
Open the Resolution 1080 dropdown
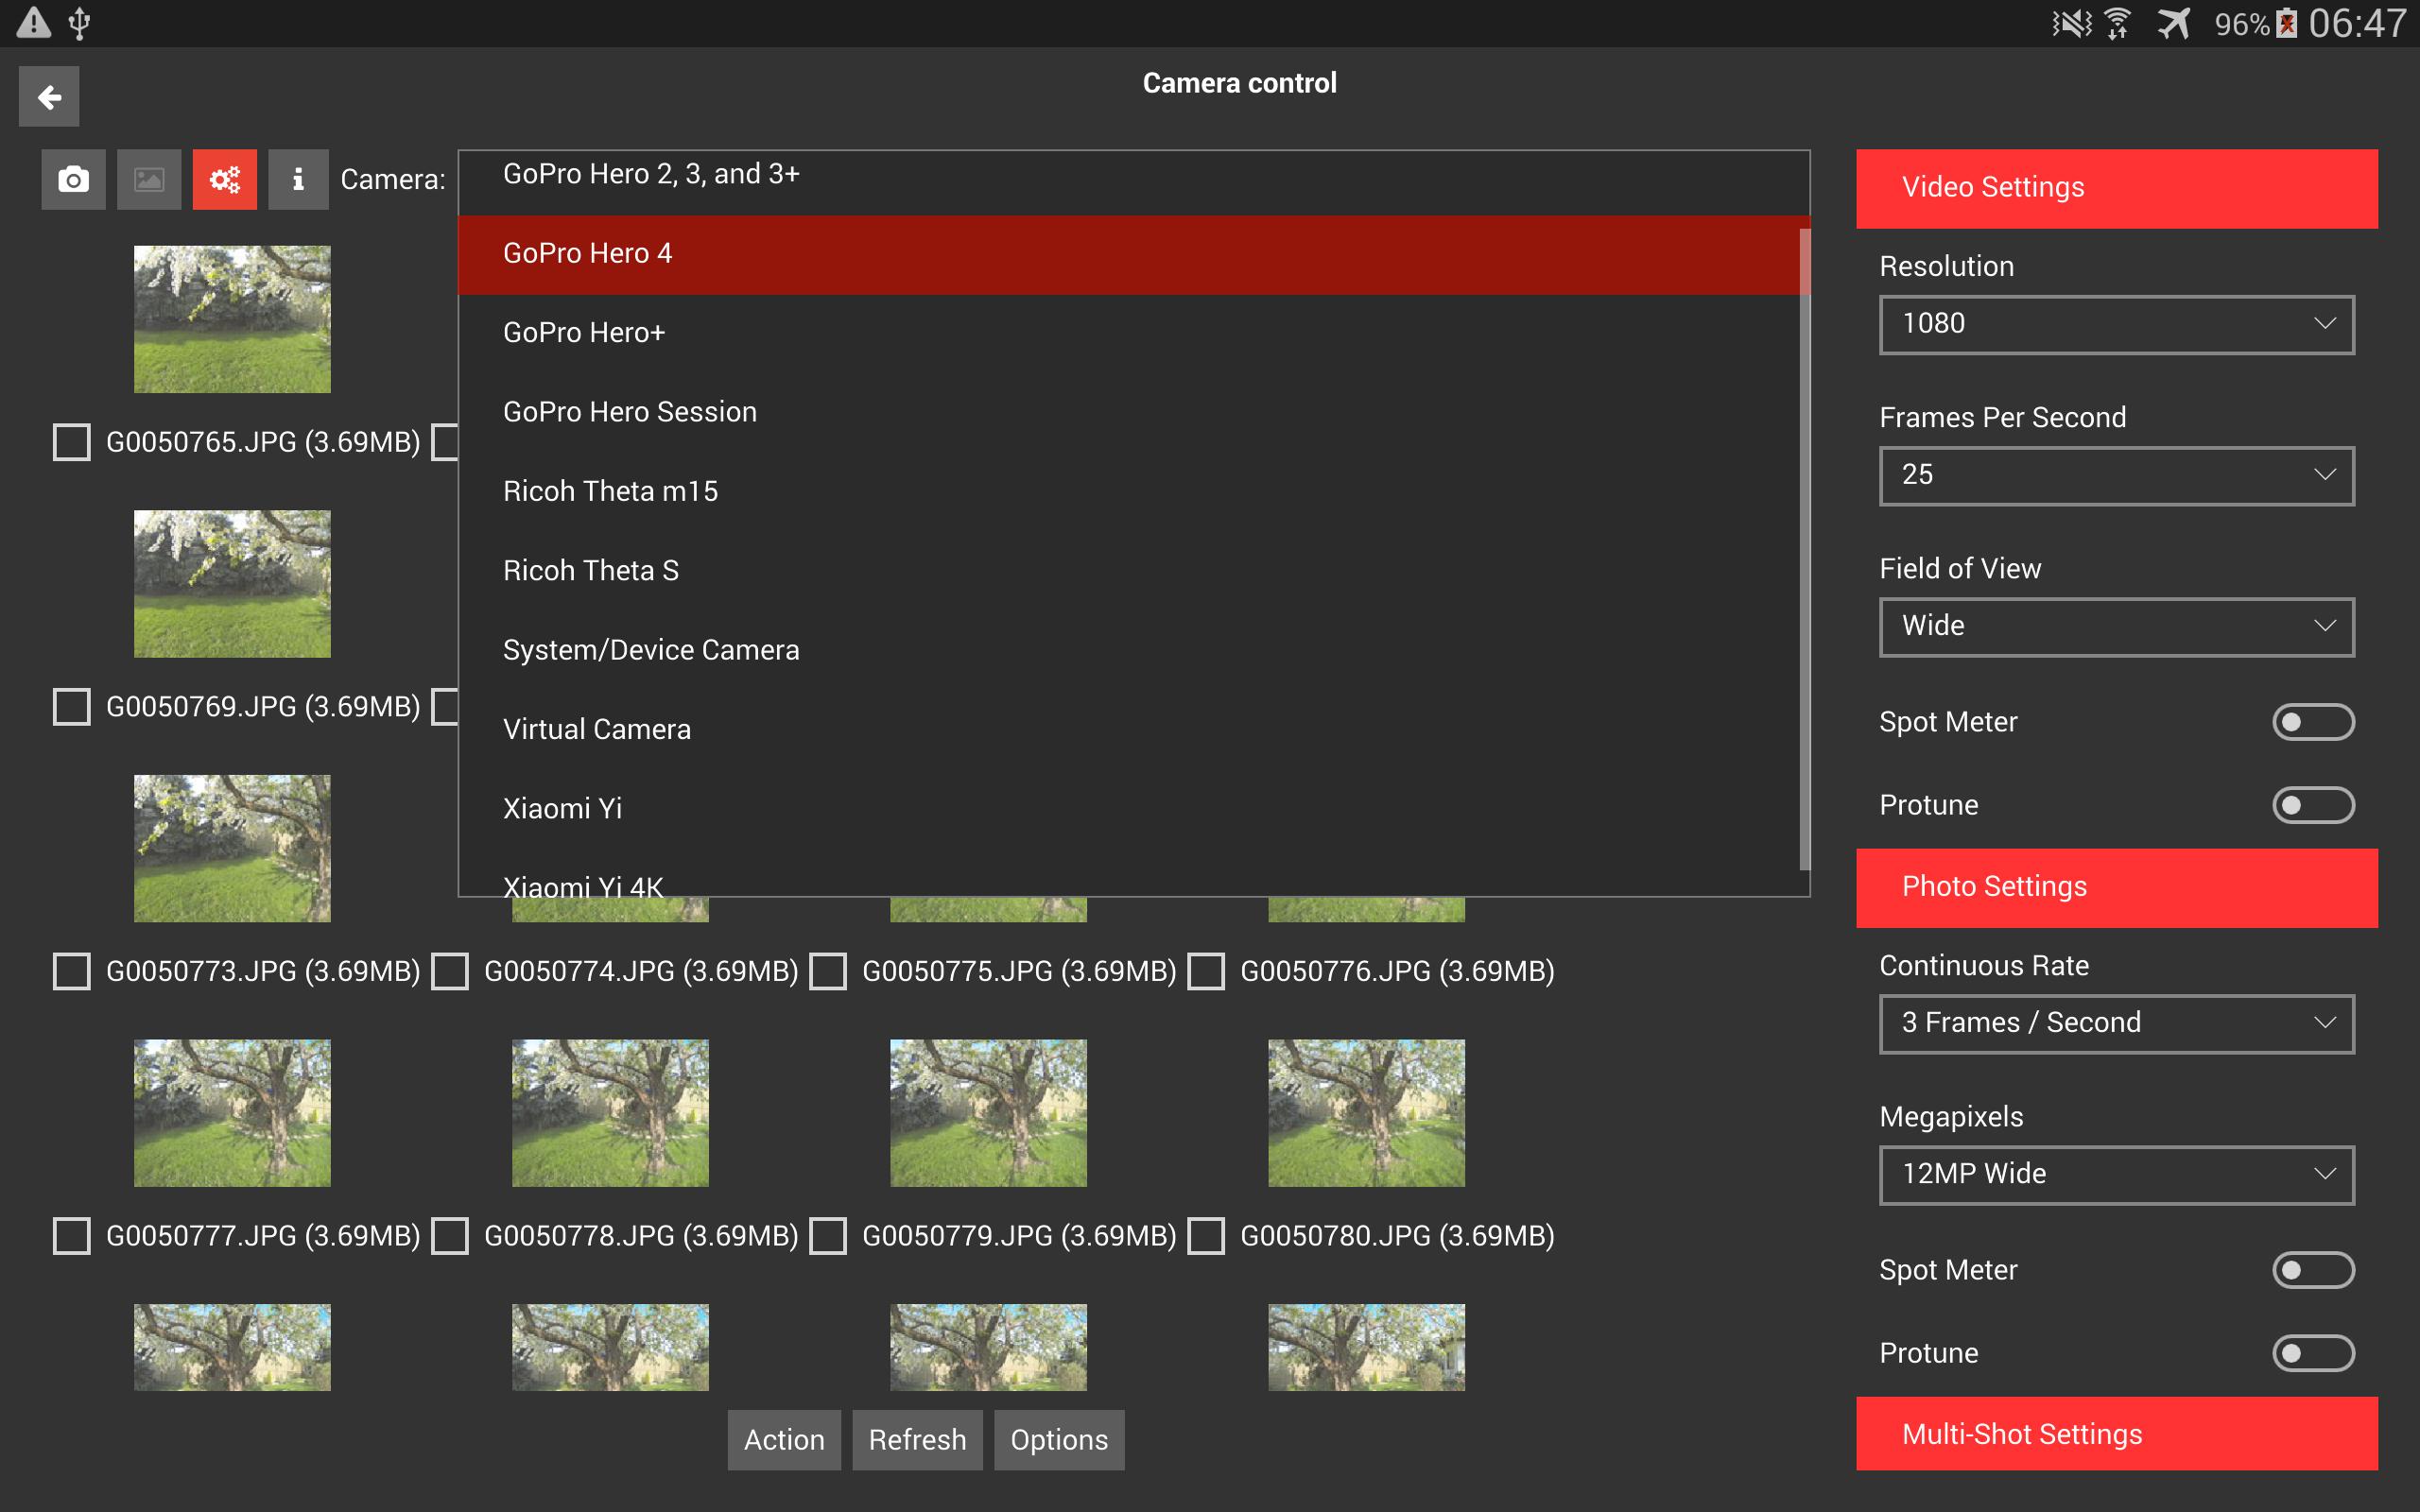click(2117, 324)
